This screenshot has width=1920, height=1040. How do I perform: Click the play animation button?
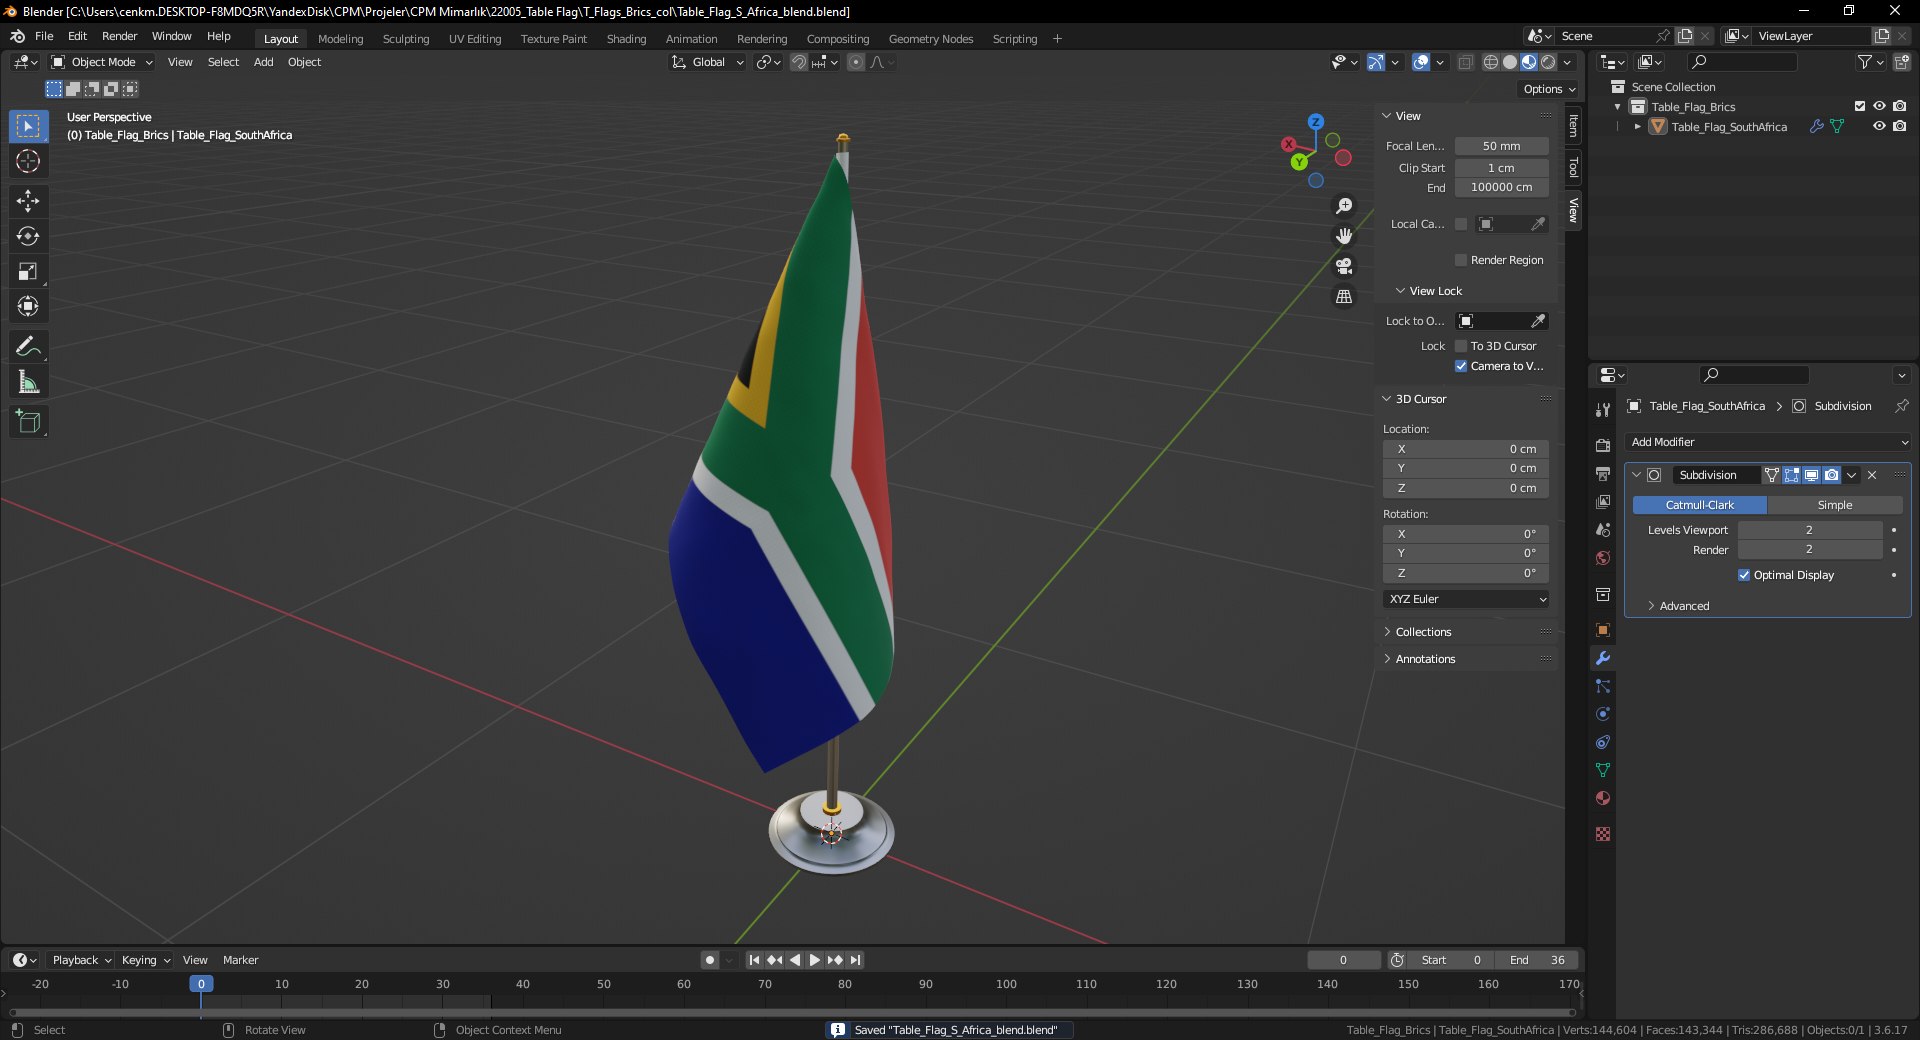pos(814,960)
